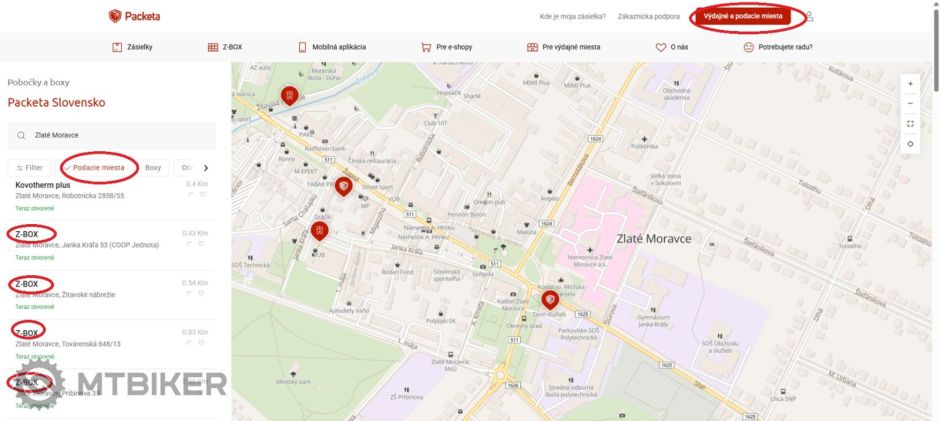
Task: Click the Zlaté Moravce search field
Action: click(120, 135)
